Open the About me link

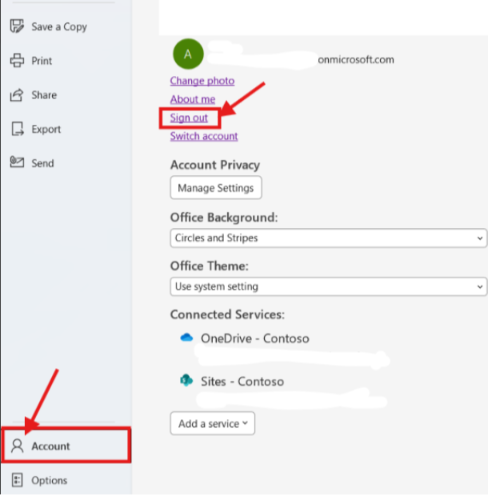point(192,99)
